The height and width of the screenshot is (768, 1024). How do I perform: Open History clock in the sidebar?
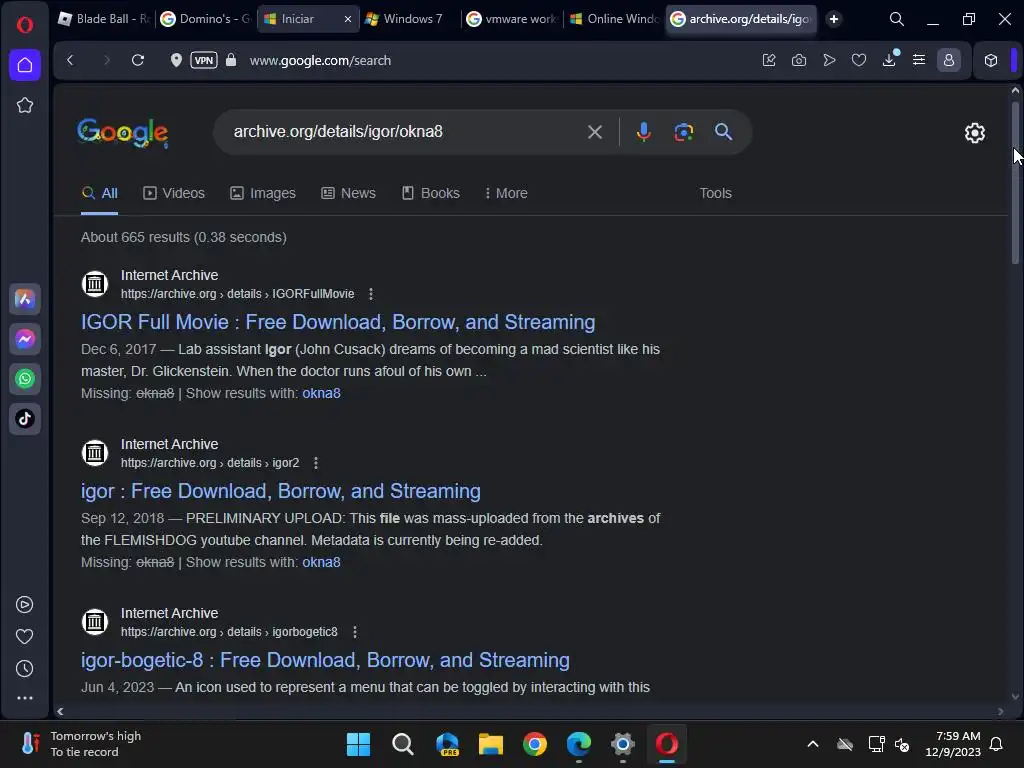tap(25, 669)
